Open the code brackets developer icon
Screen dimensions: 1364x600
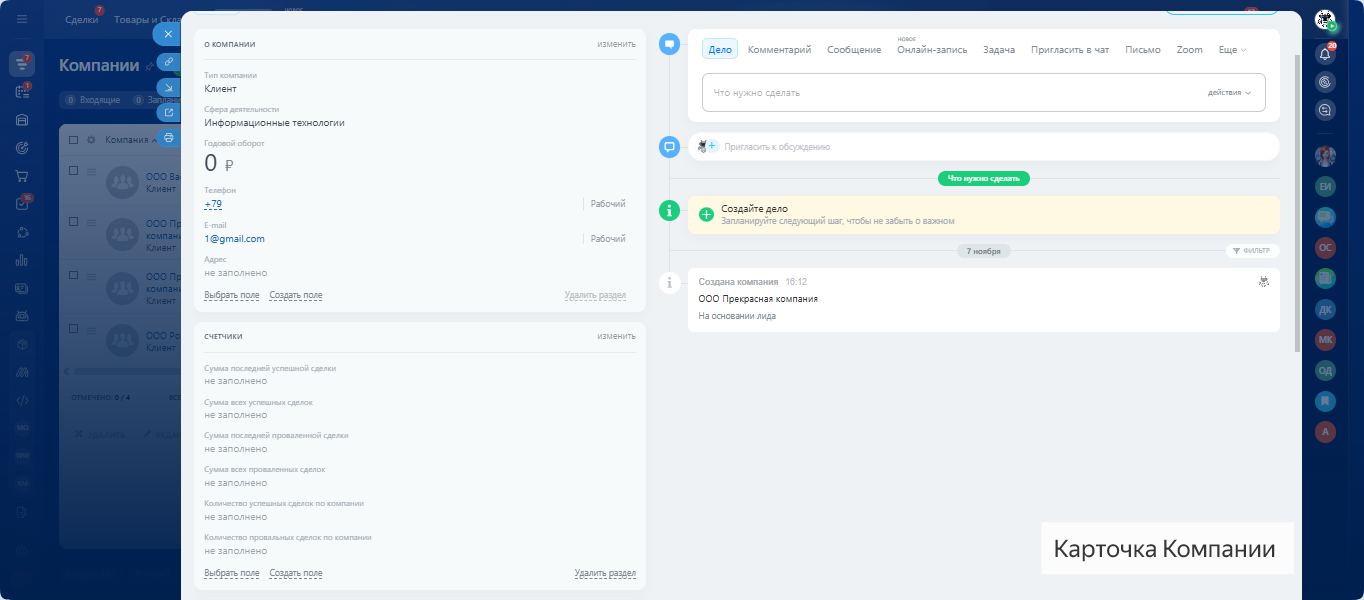[22, 399]
